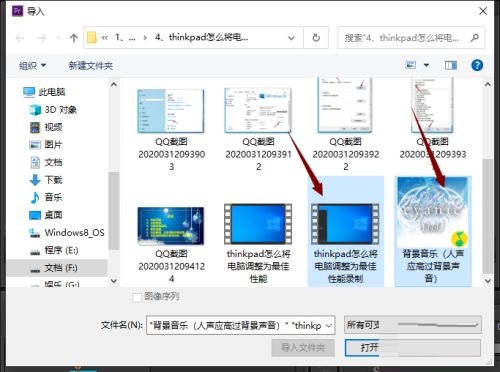The width and height of the screenshot is (500, 372).
Task: Click the forward navigation arrow
Action: (41, 38)
